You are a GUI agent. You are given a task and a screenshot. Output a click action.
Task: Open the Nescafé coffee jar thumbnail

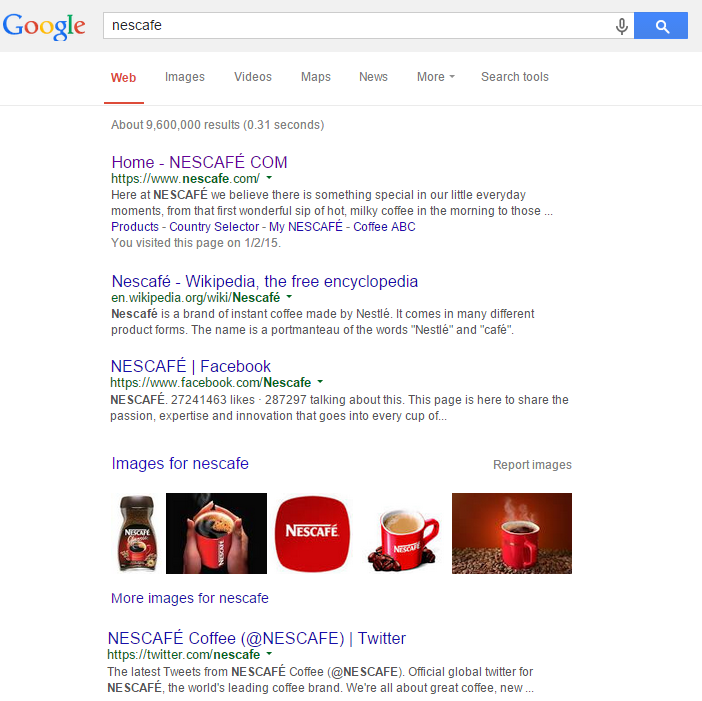(137, 533)
